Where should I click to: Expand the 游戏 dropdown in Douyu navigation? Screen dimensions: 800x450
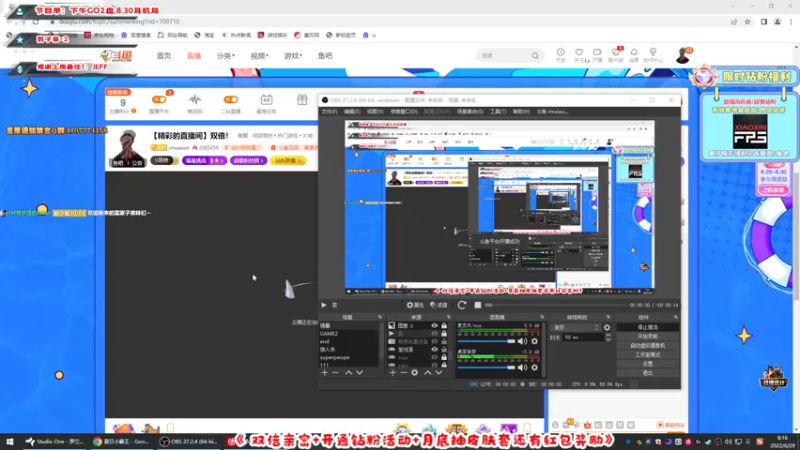[x=293, y=56]
